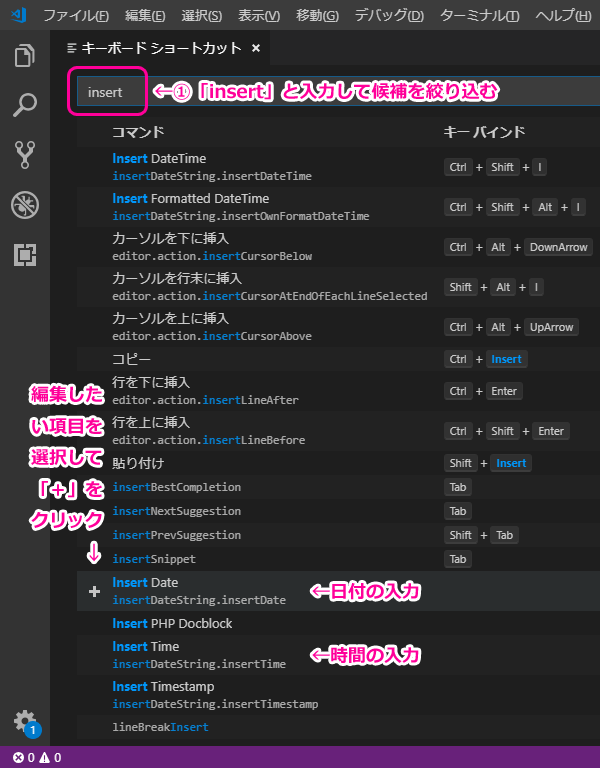Click the Ctrl + Enter keybinding

coord(483,391)
